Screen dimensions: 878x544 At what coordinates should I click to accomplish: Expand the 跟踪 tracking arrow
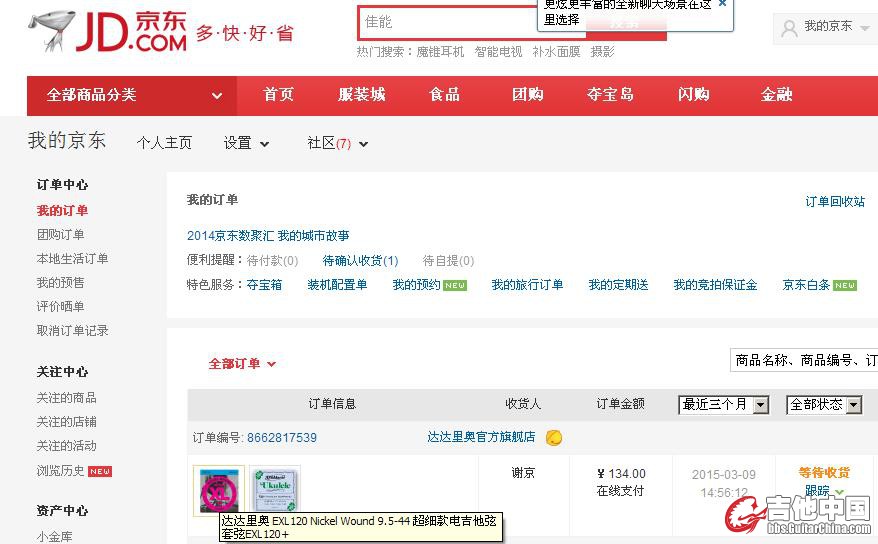point(839,492)
